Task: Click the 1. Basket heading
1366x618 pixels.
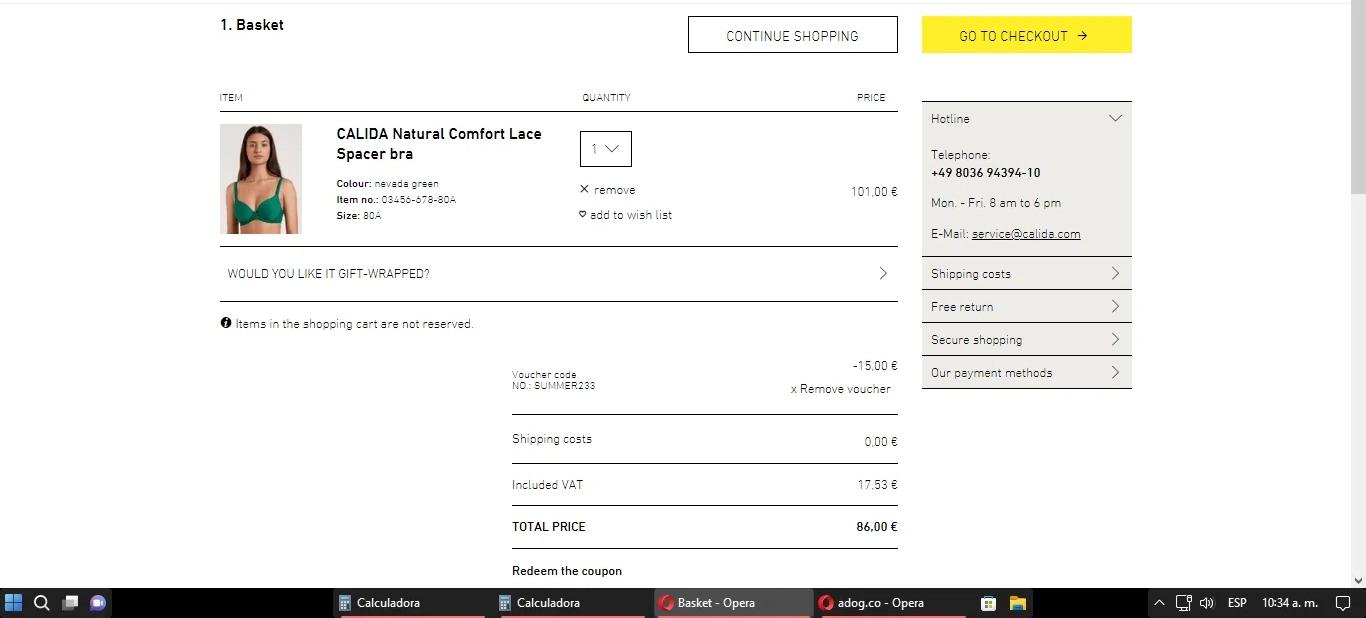Action: click(252, 25)
